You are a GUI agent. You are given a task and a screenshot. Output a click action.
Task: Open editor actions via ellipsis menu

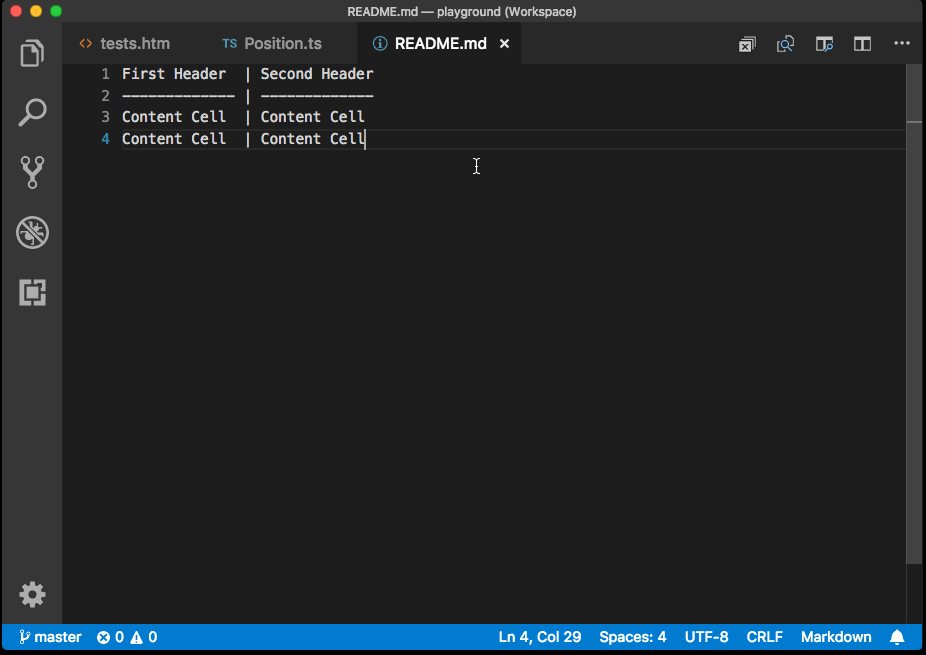[x=901, y=44]
